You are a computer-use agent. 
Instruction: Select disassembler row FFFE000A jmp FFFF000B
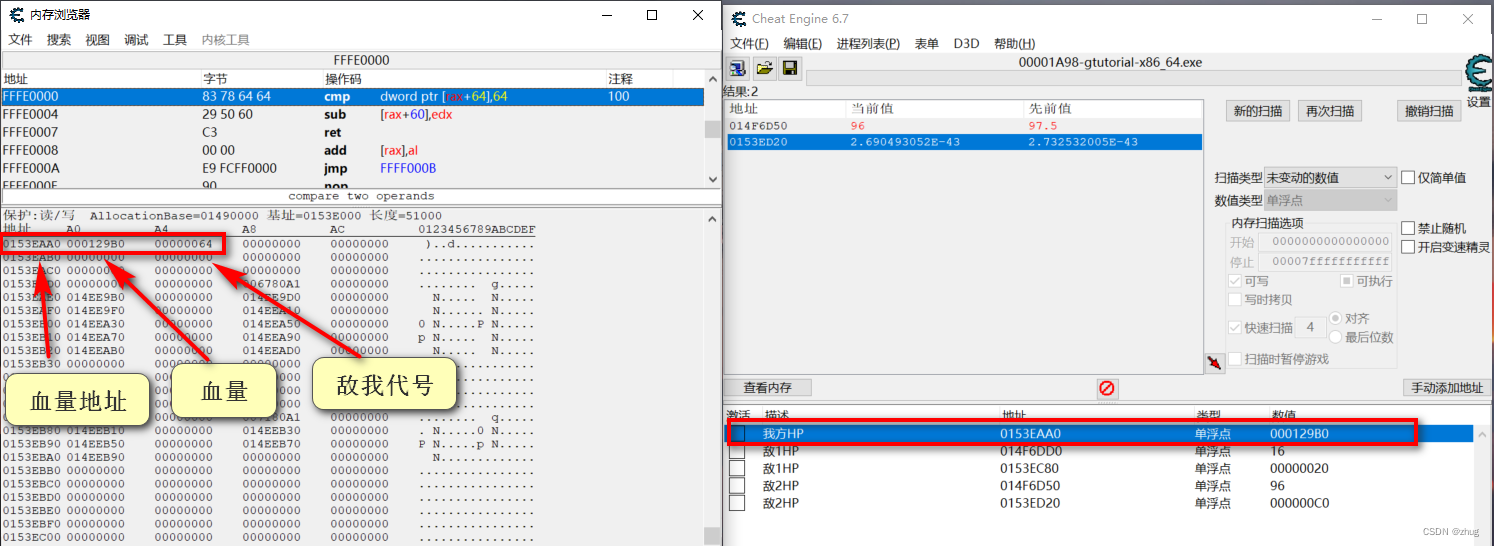(352, 168)
